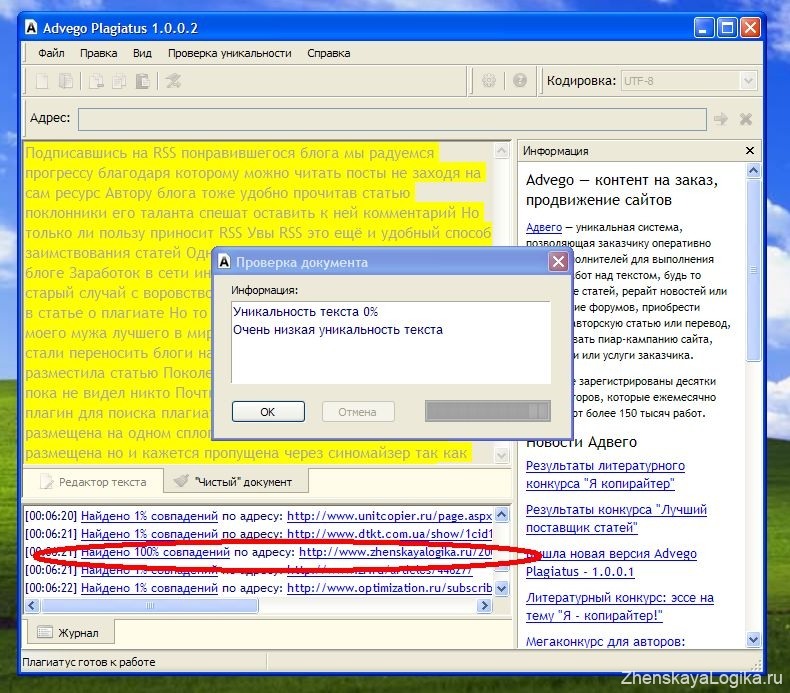790x693 pixels.
Task: Open the Advego Plagiatus 1.0.0.1 news link
Action: (x=611, y=562)
